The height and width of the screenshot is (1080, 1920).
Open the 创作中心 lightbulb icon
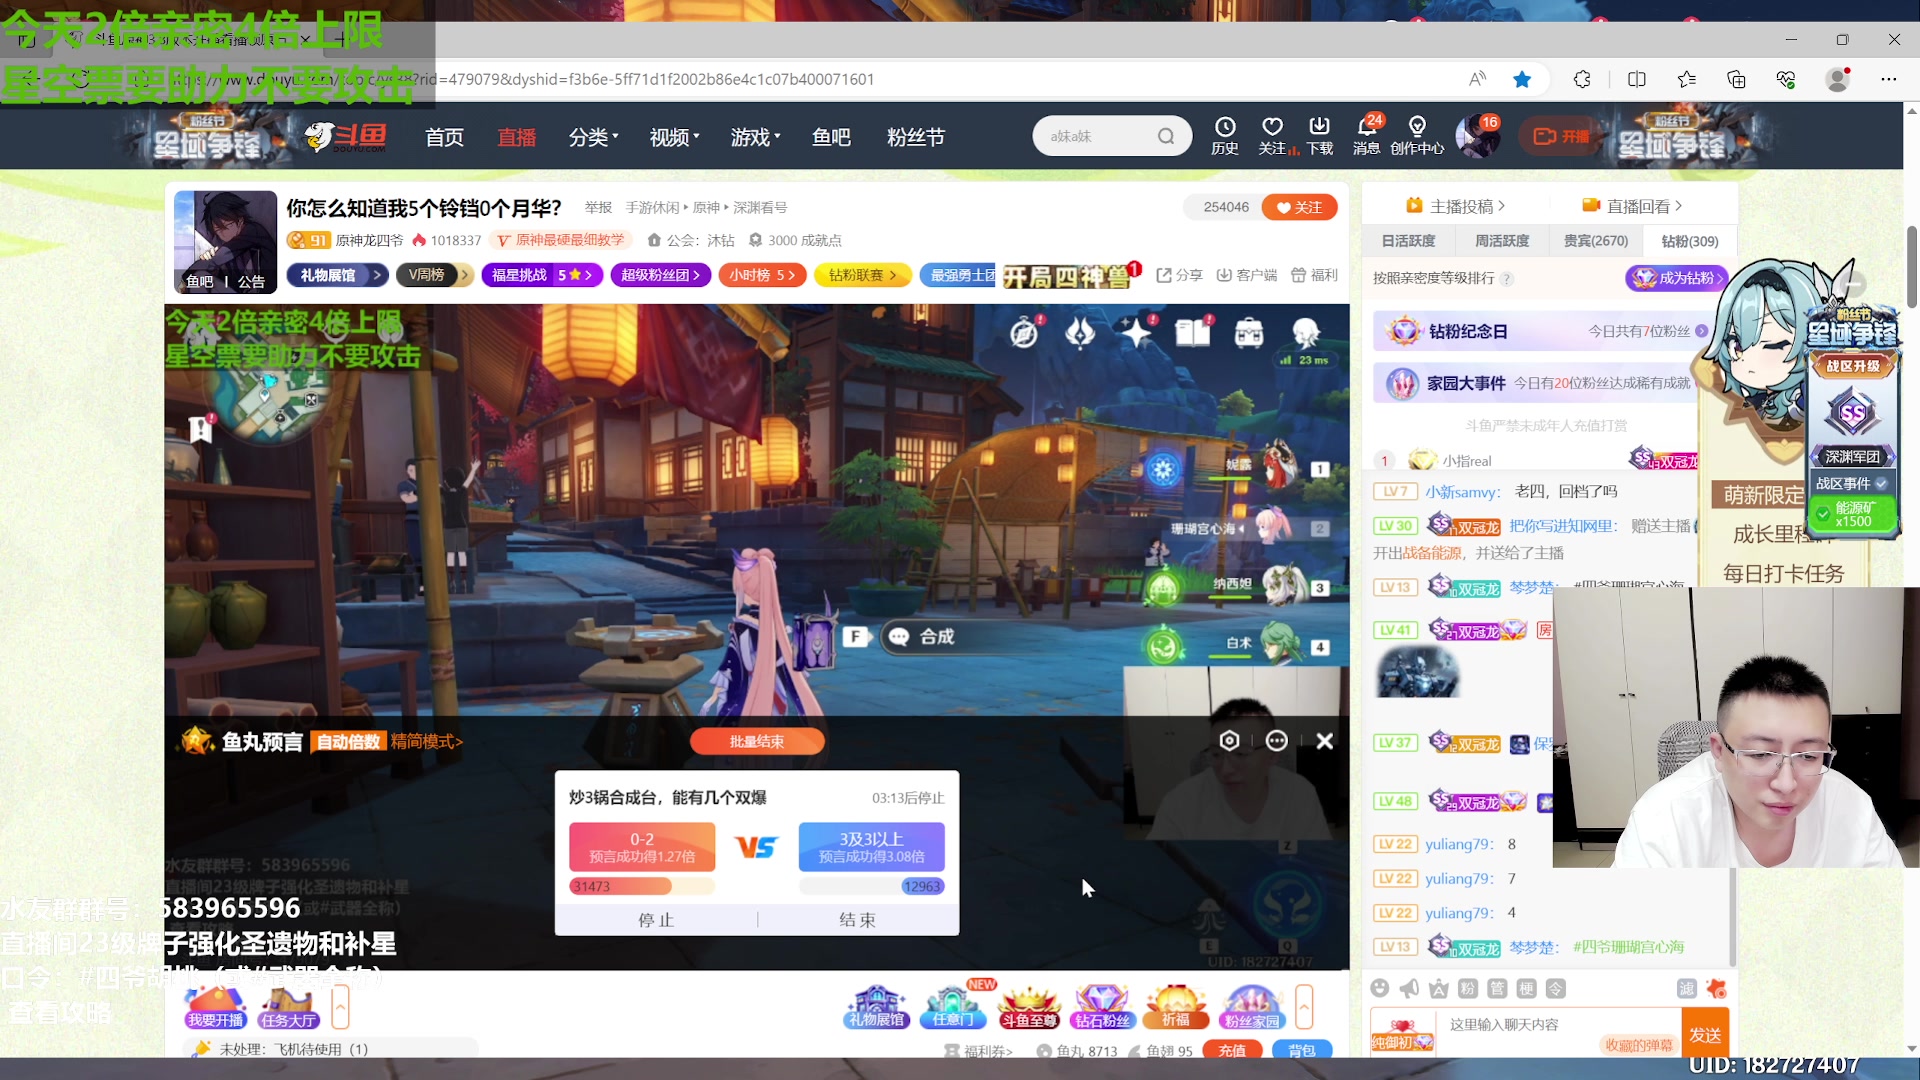[x=1417, y=135]
